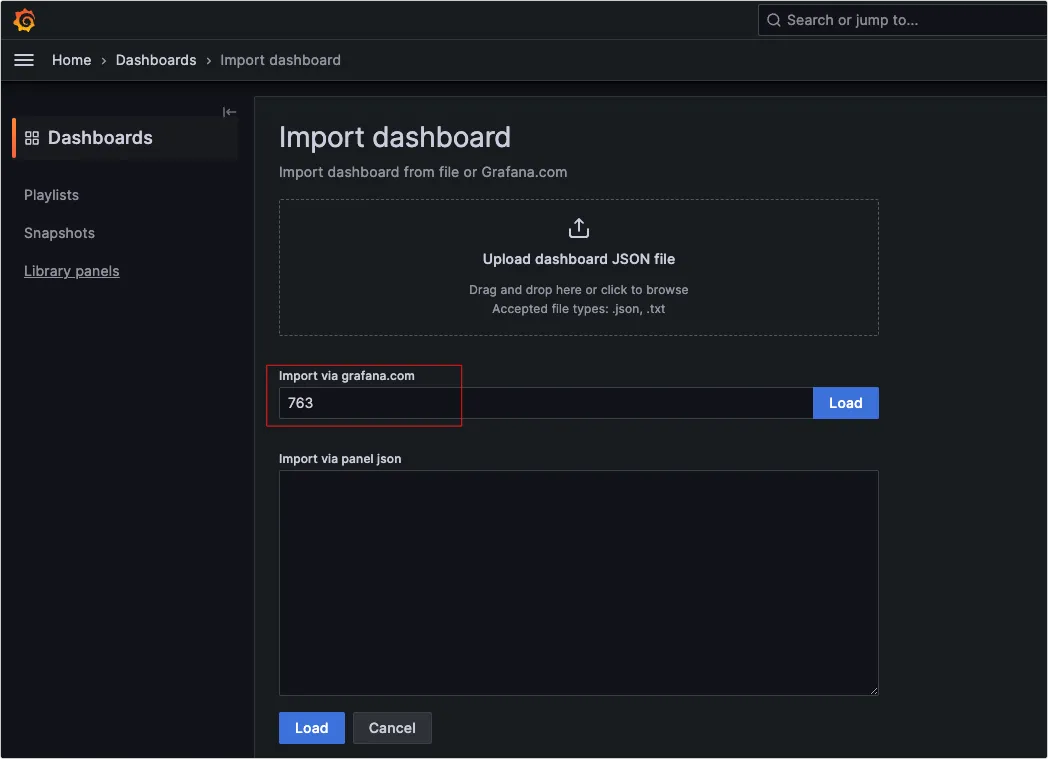The image size is (1048, 759).
Task: Click the magnifier icon in the search bar
Action: click(773, 20)
